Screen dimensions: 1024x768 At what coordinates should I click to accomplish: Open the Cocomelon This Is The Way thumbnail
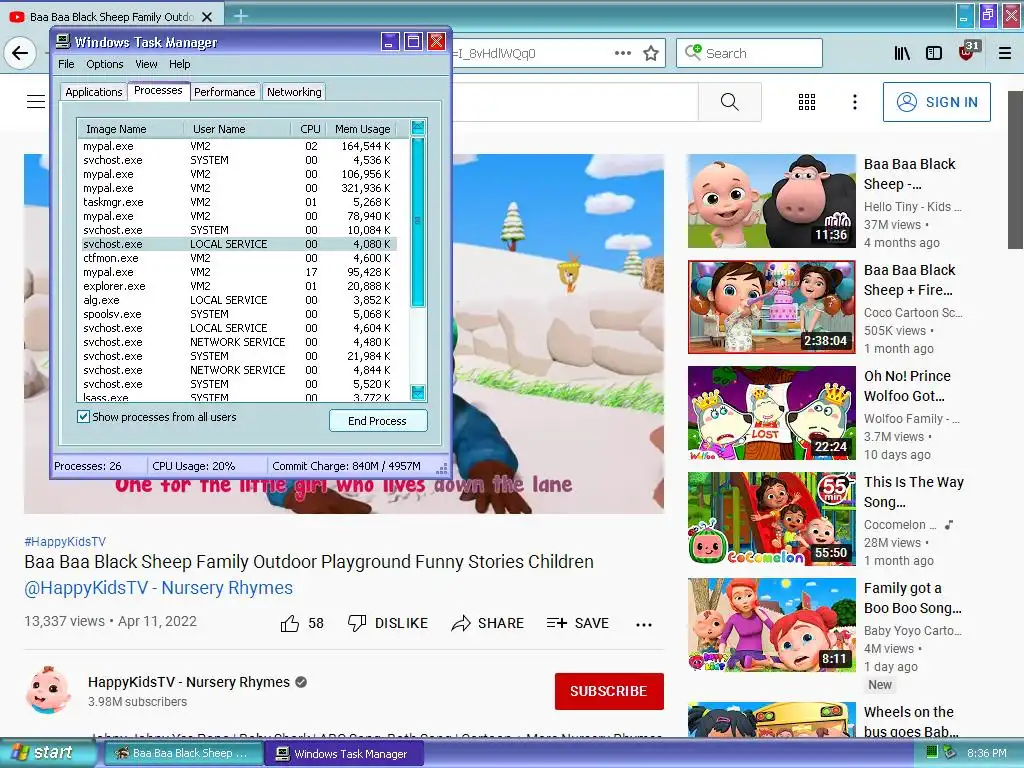(771, 519)
